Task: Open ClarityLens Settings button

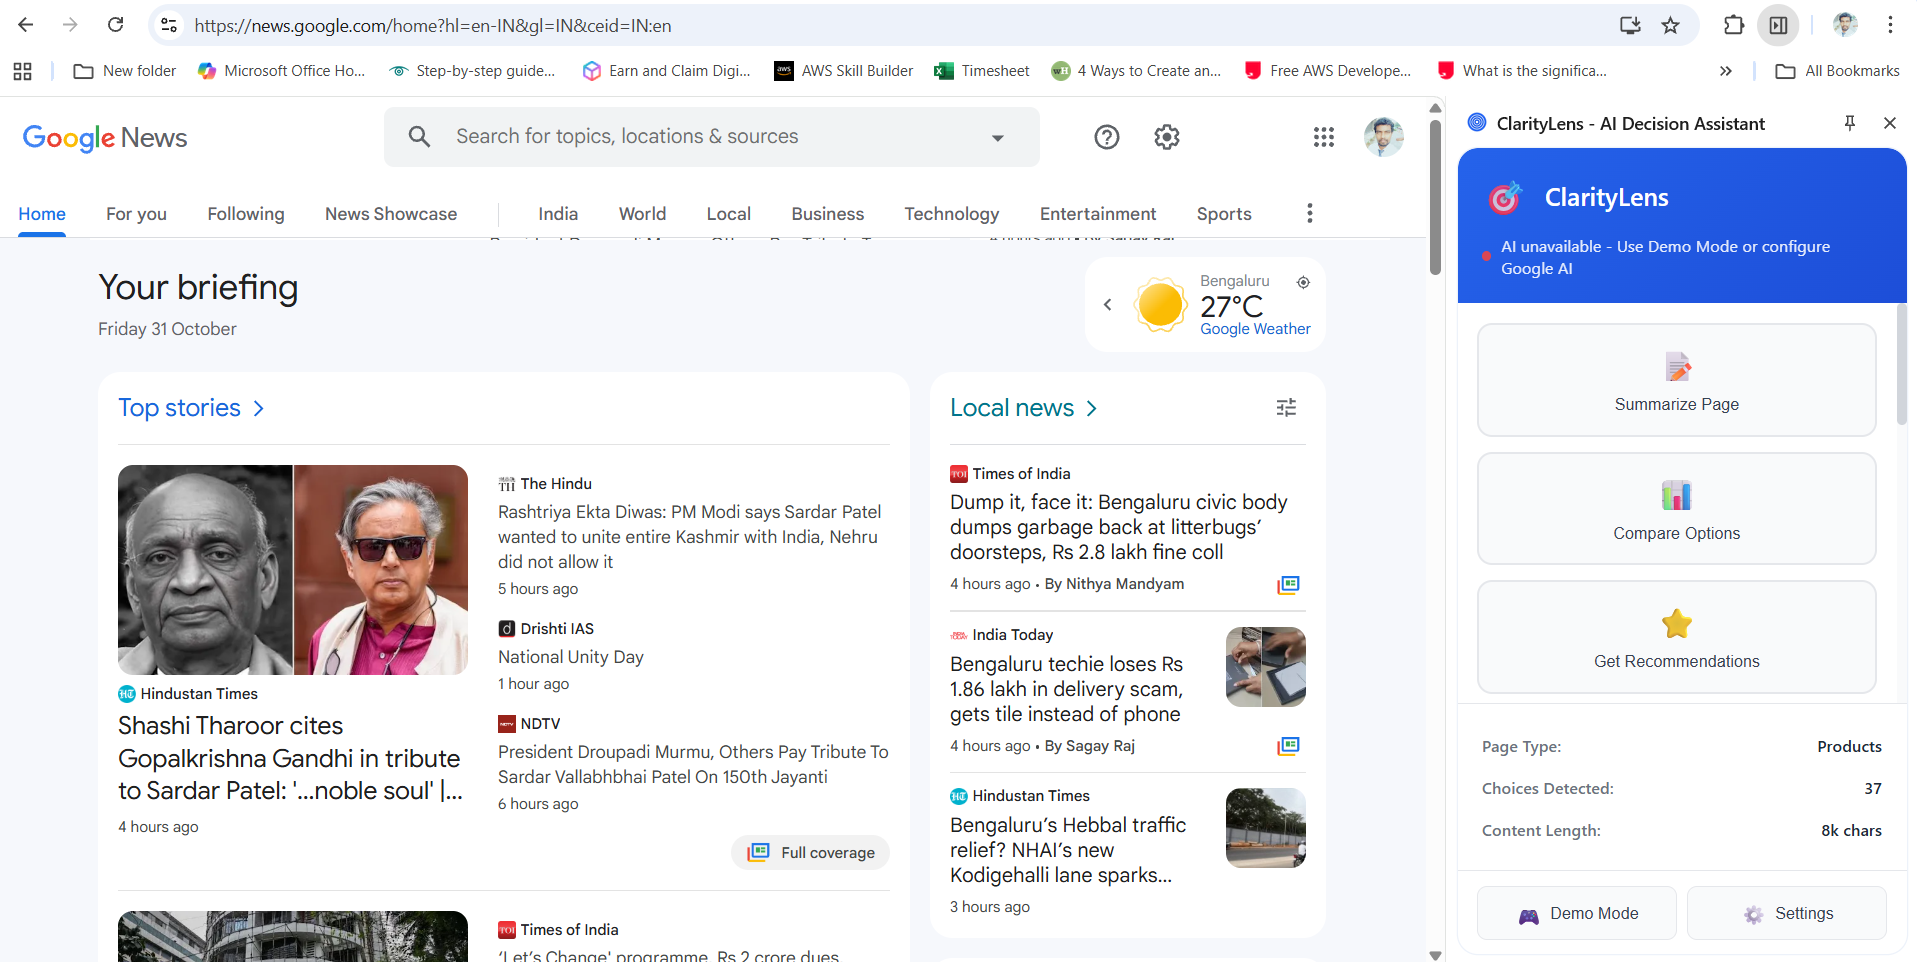Action: 1787,913
